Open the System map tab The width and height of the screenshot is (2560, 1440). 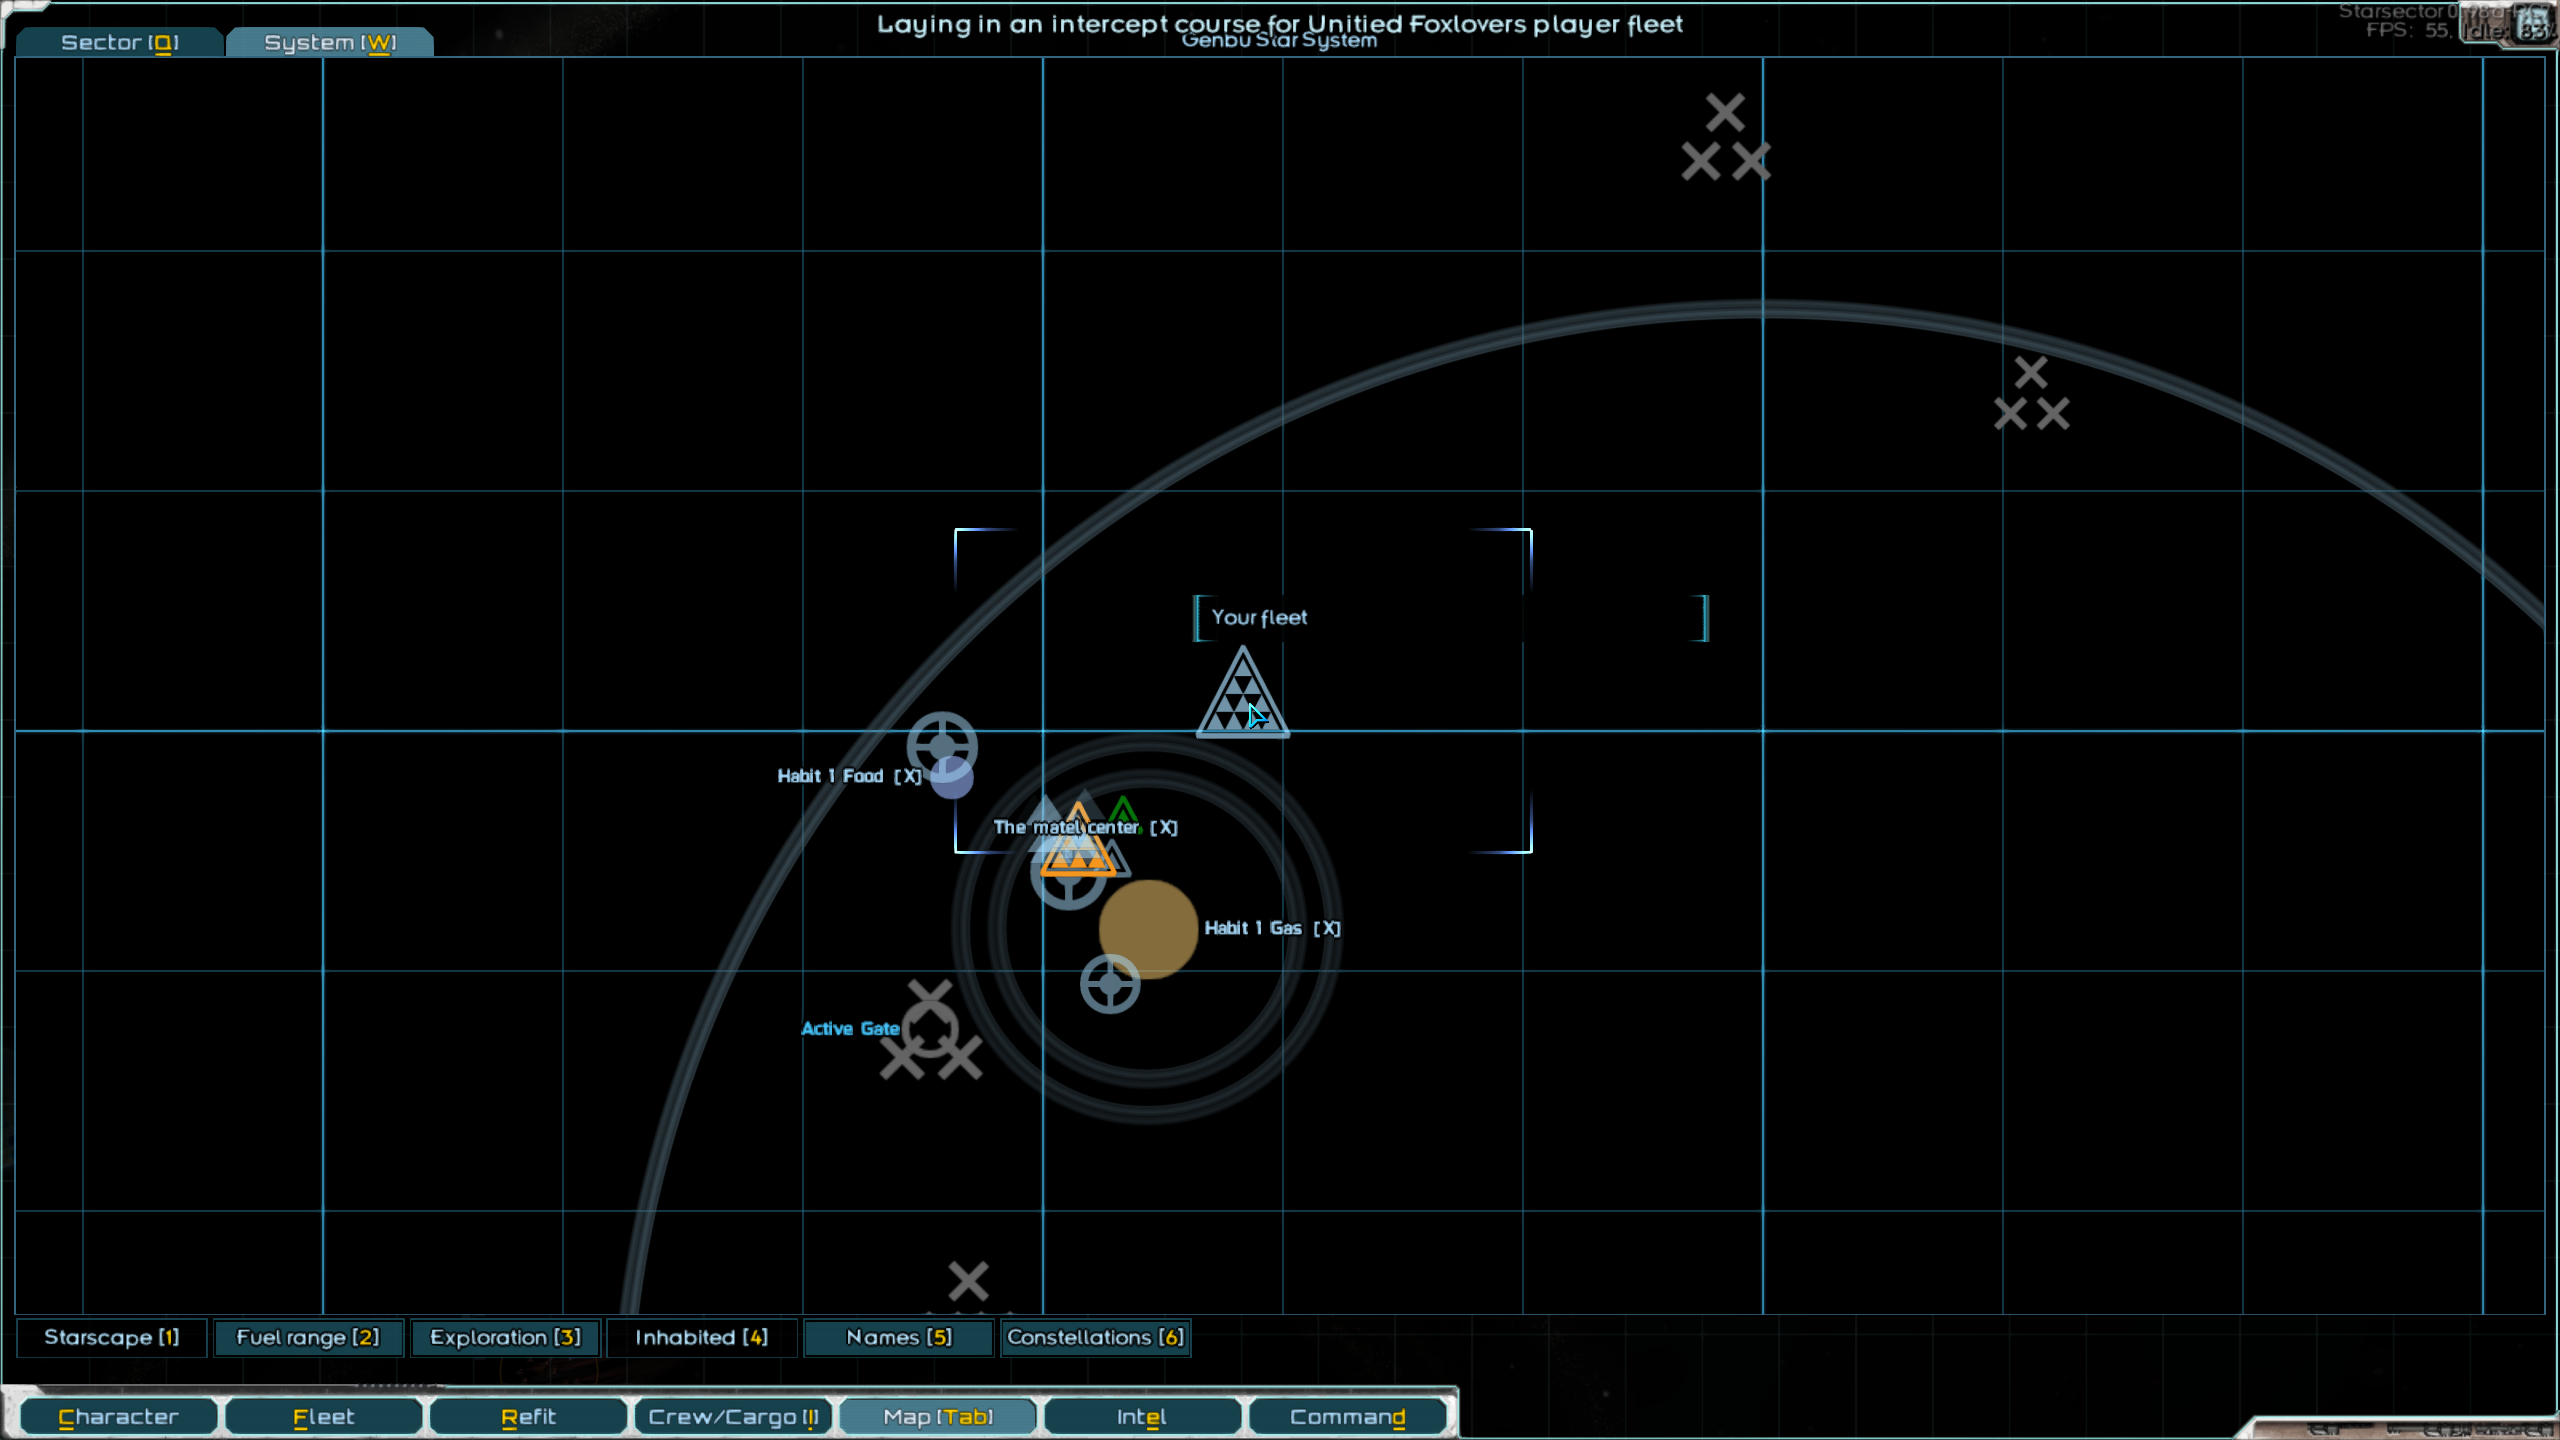click(x=328, y=42)
